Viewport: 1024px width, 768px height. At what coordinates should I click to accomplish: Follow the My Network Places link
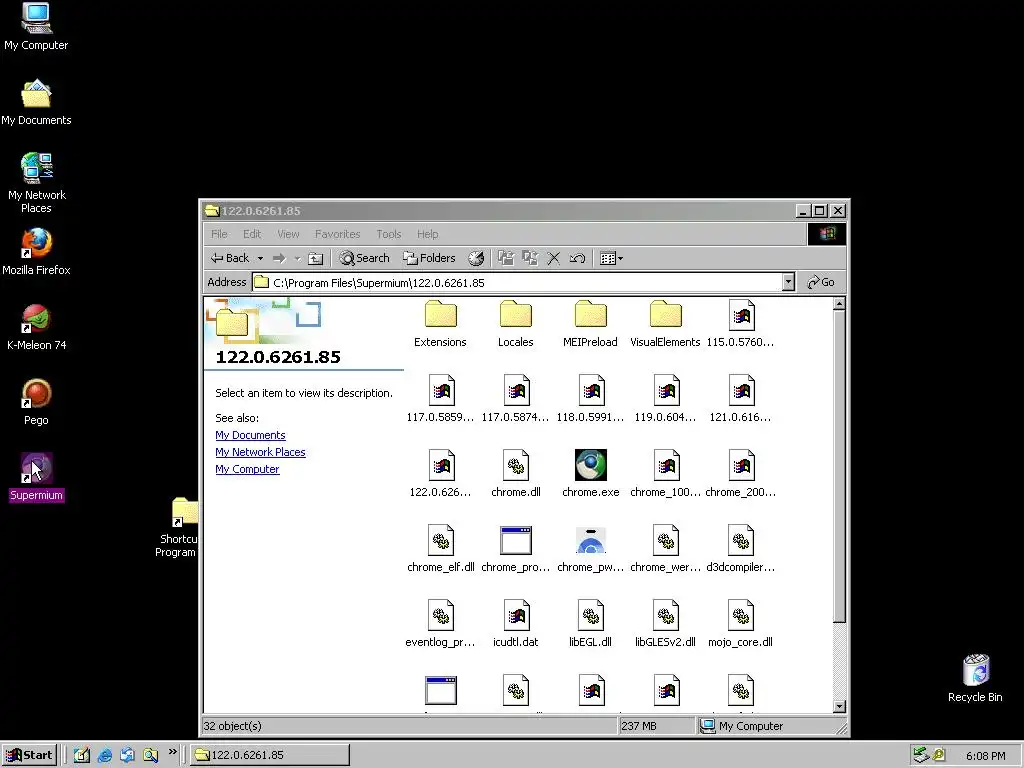(x=261, y=452)
